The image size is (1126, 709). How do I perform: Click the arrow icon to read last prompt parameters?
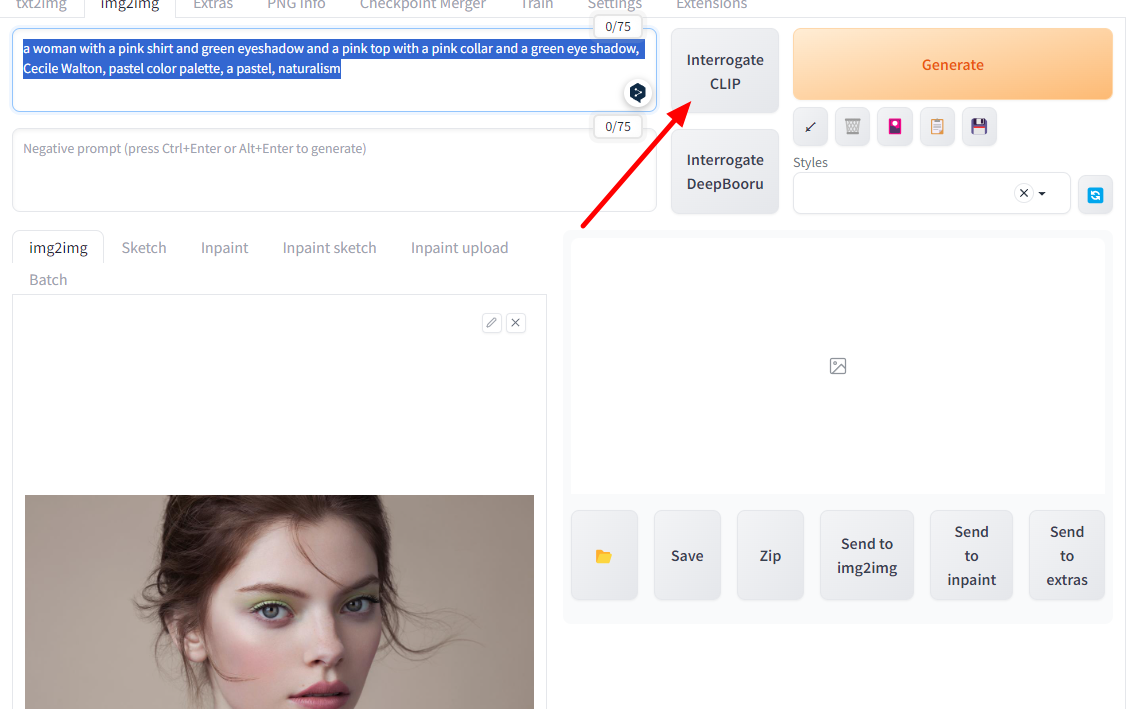810,126
